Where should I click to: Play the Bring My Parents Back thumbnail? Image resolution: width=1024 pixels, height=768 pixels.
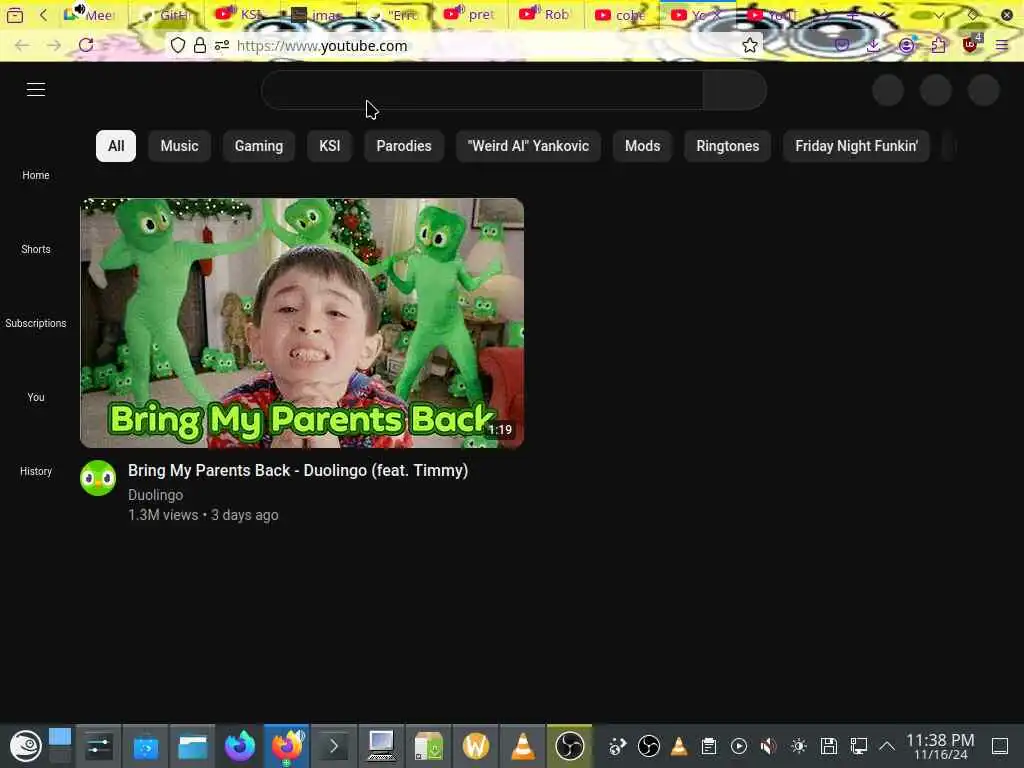pyautogui.click(x=302, y=323)
